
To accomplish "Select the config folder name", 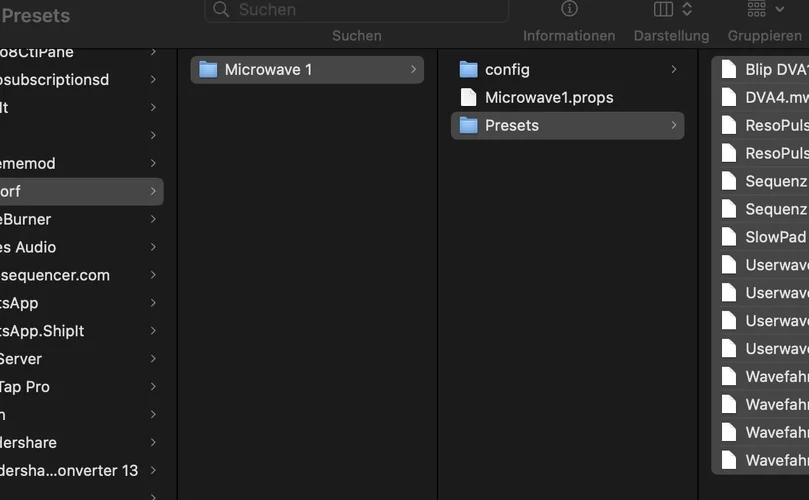I will click(507, 70).
